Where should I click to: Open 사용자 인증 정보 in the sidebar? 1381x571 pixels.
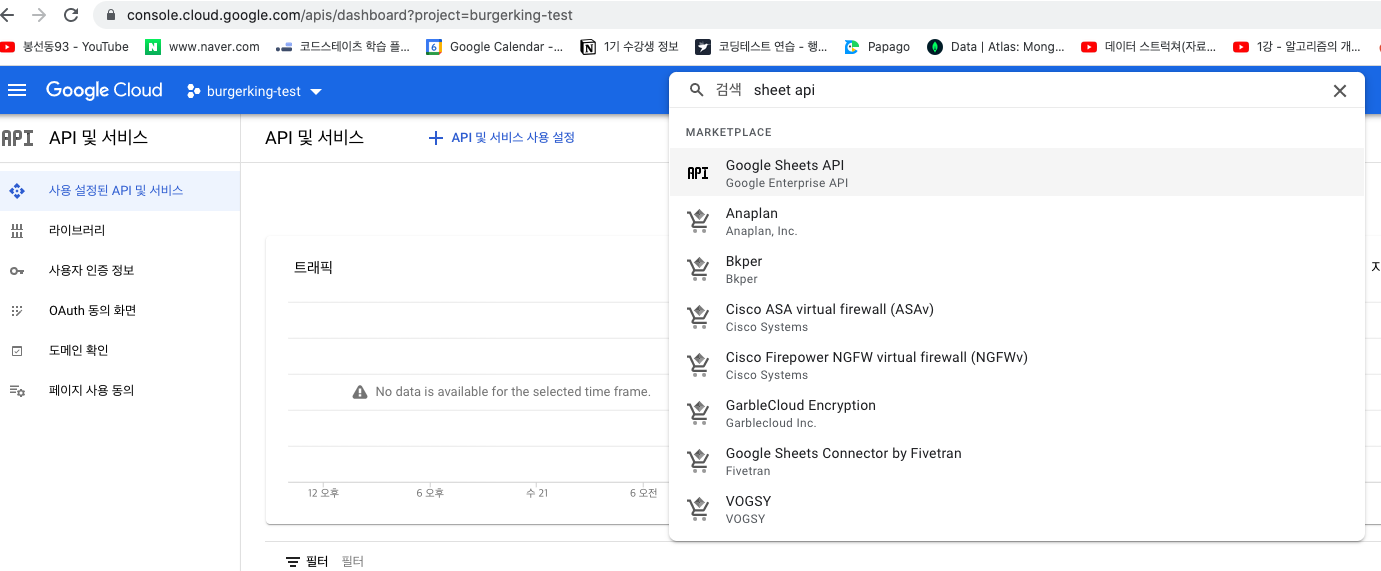pos(120,270)
